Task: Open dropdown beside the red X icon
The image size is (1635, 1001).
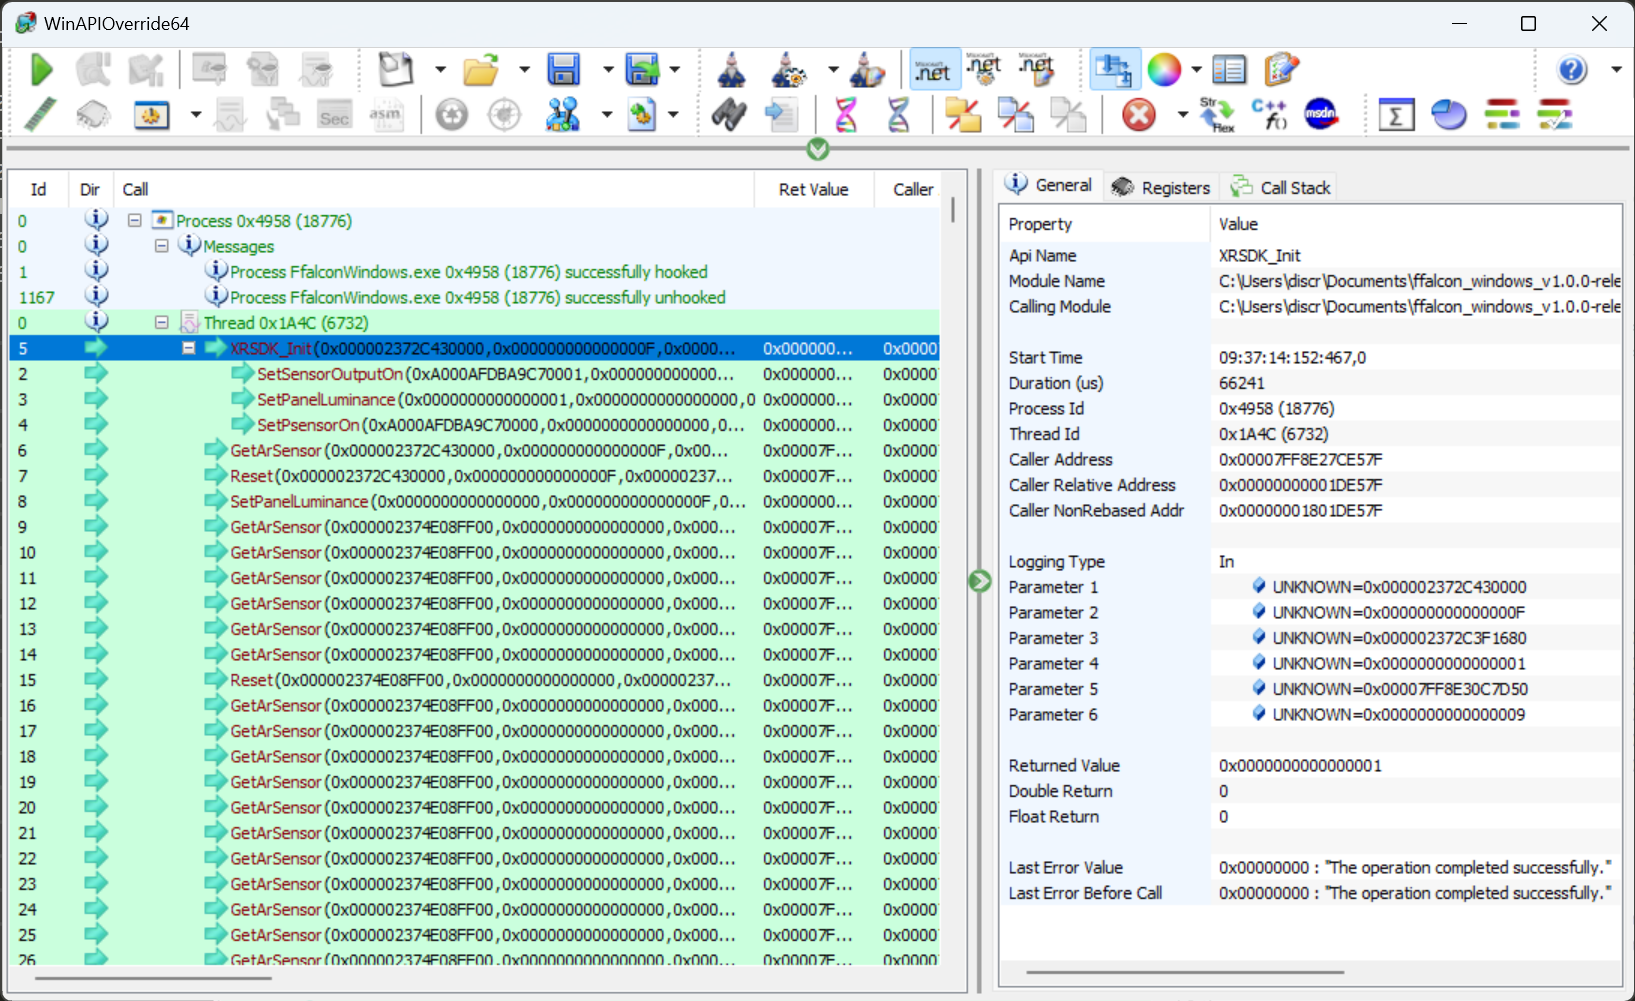Action: [x=1182, y=115]
